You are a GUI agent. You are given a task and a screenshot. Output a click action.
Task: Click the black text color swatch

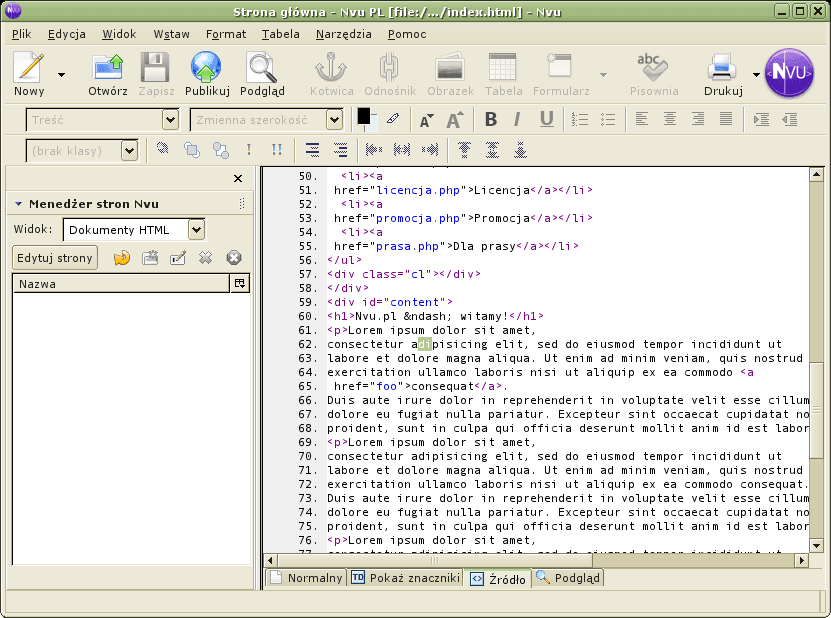click(364, 115)
